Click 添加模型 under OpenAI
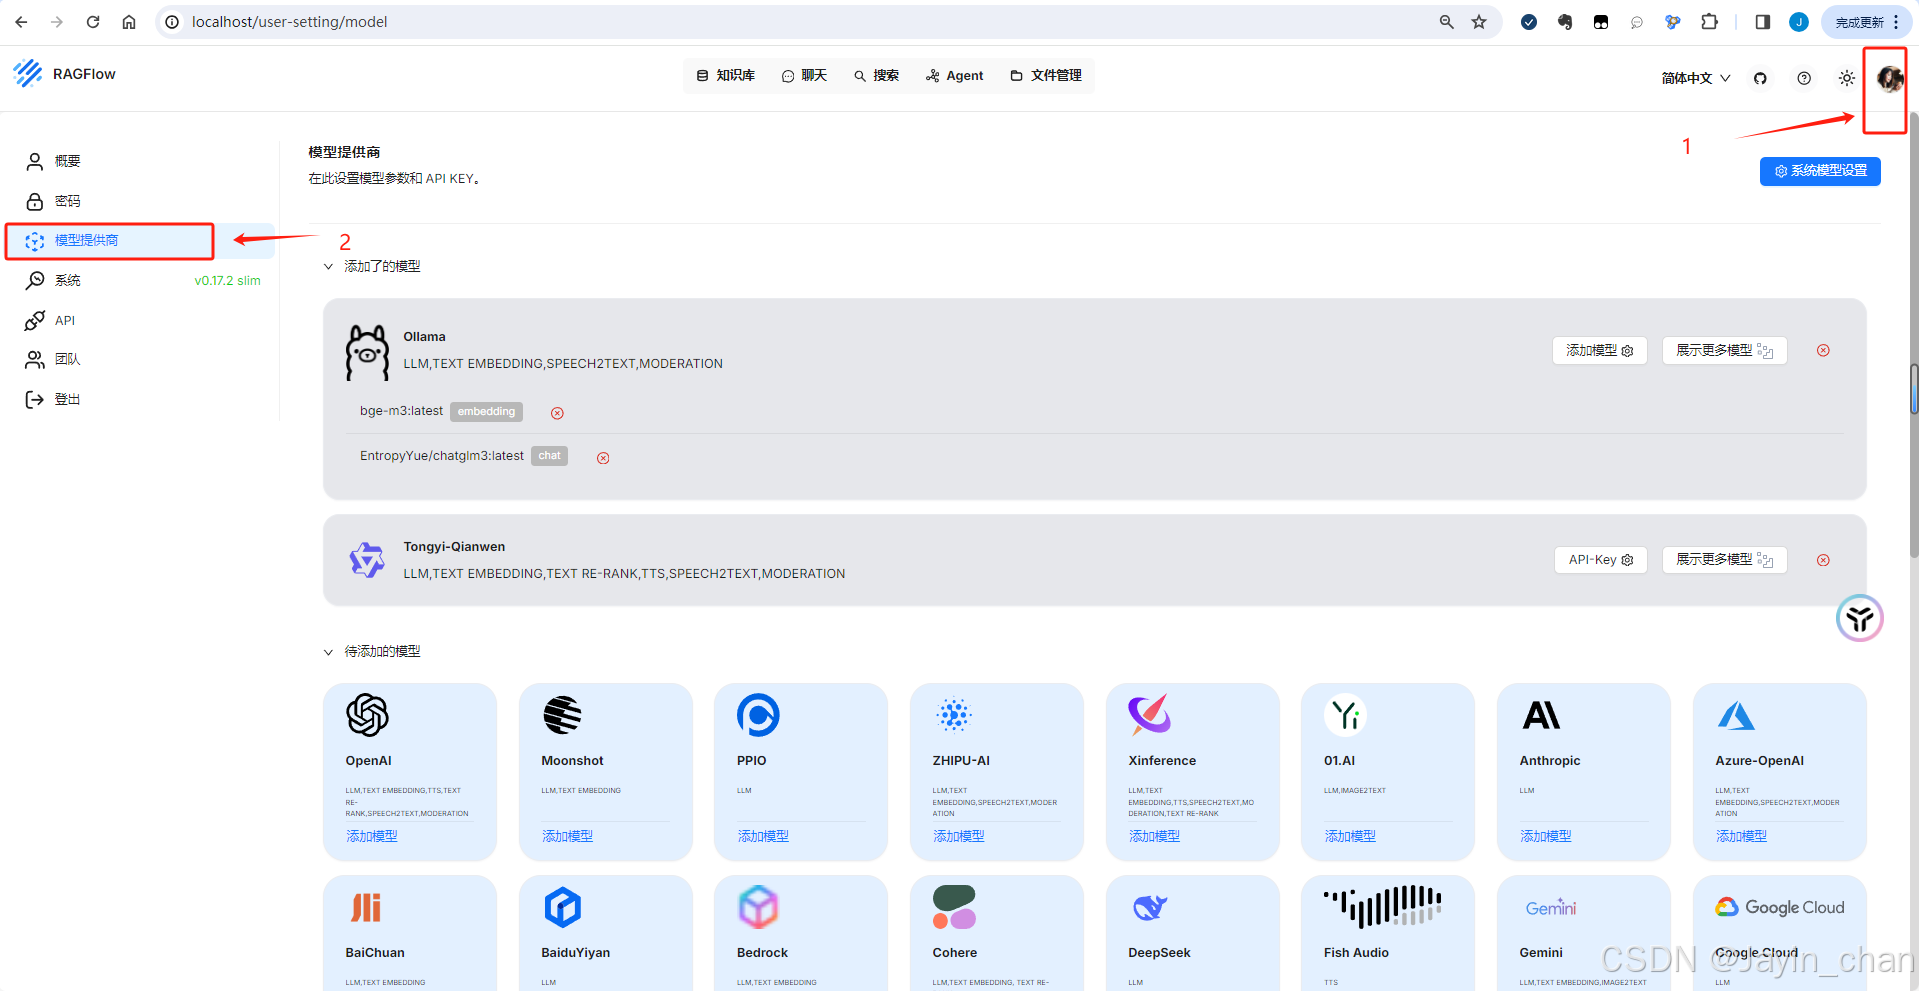This screenshot has width=1919, height=991. (x=372, y=836)
